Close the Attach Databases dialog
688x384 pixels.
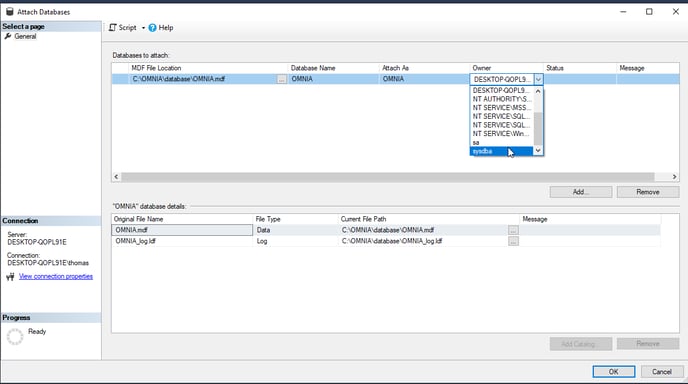click(676, 12)
